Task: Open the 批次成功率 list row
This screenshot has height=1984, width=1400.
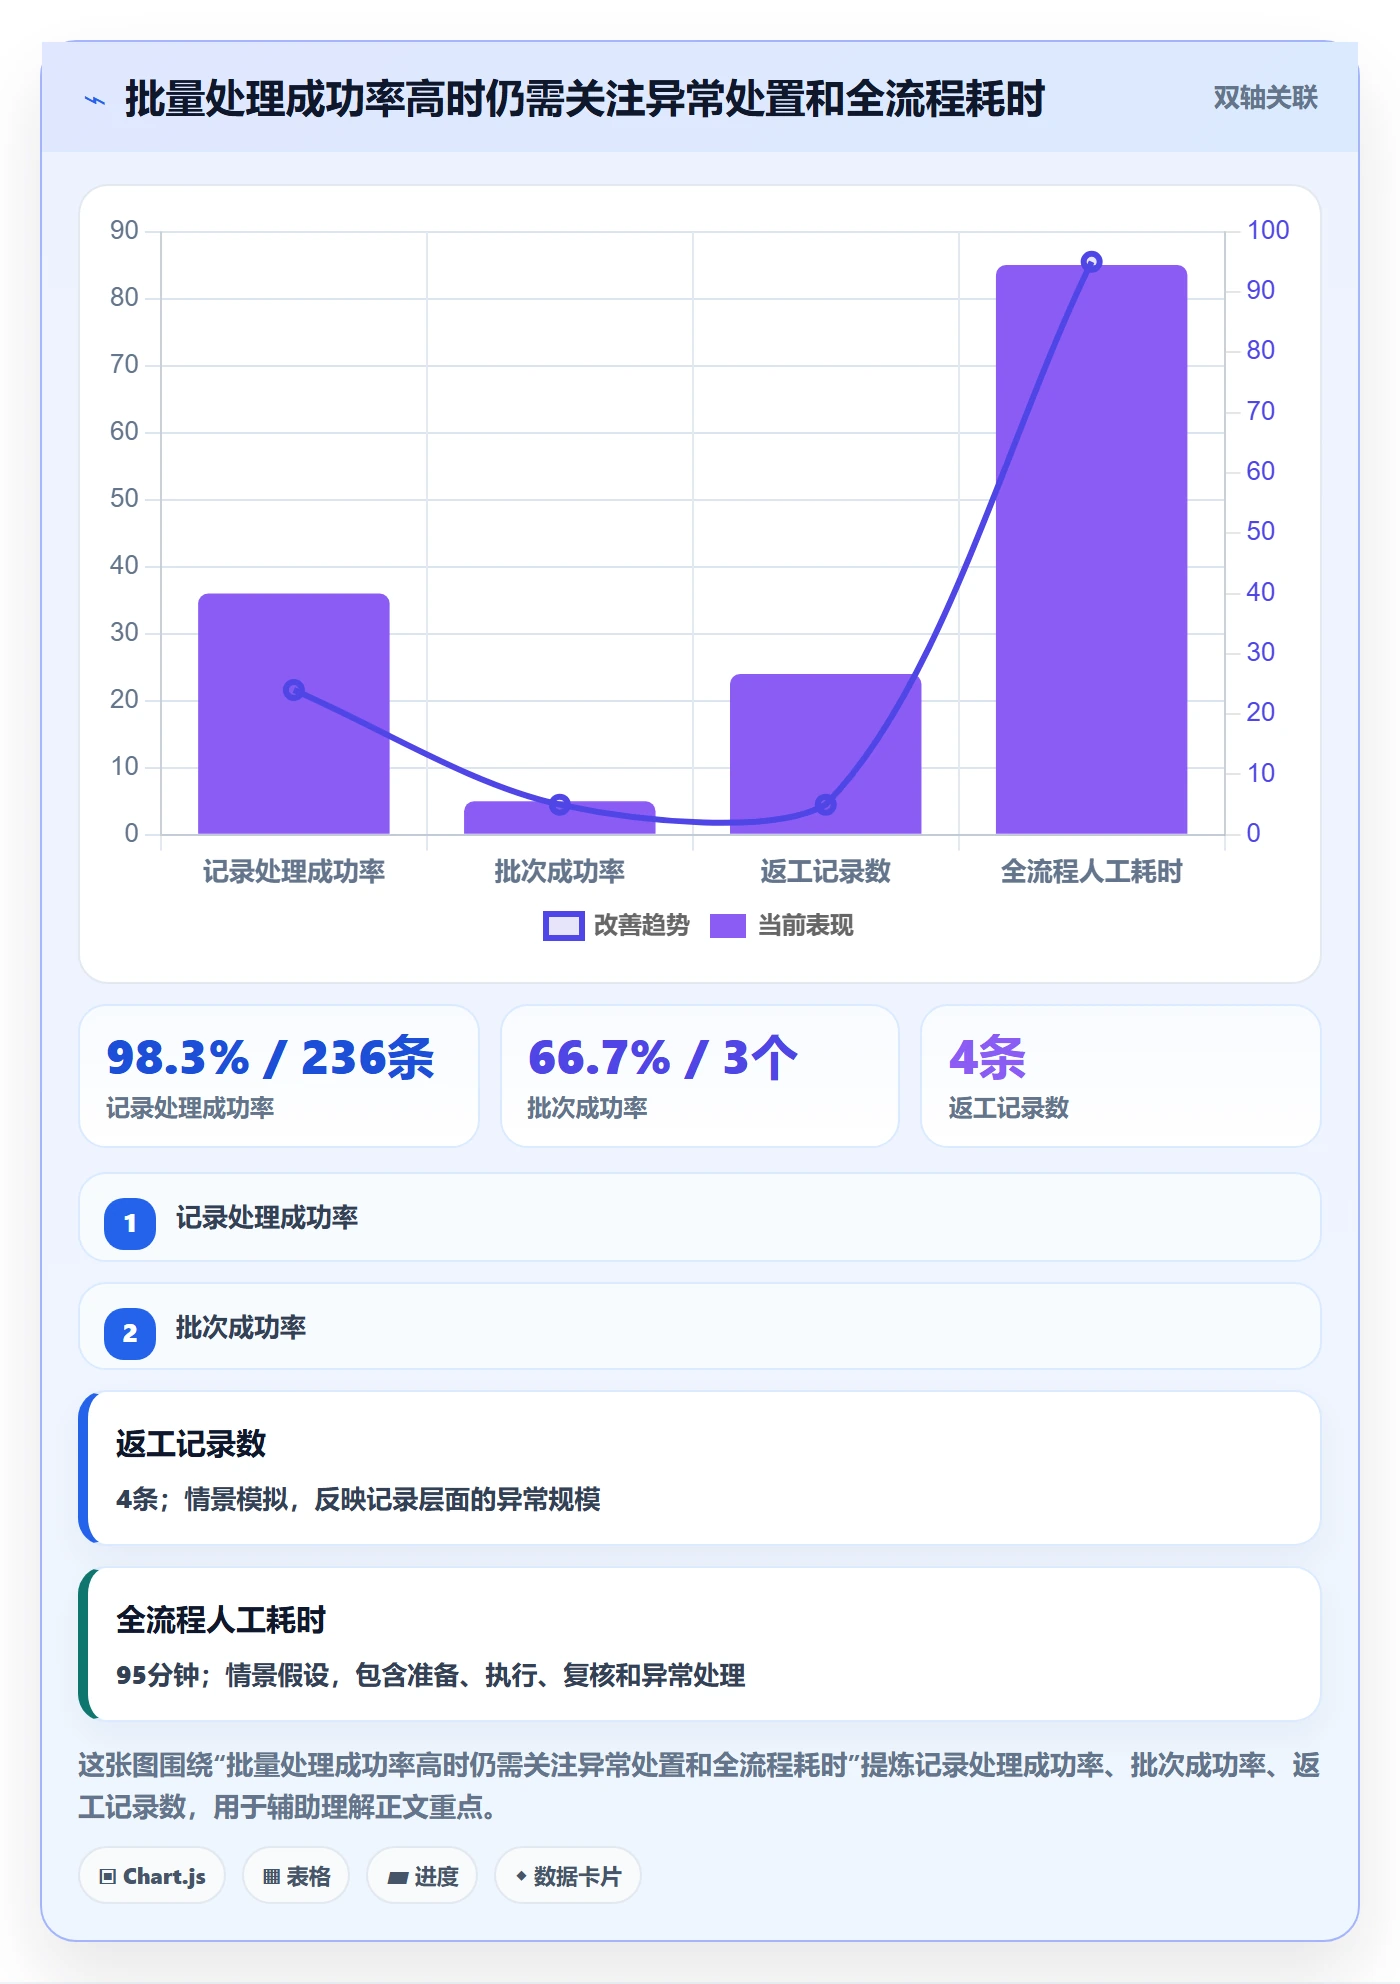Action: click(x=700, y=1327)
